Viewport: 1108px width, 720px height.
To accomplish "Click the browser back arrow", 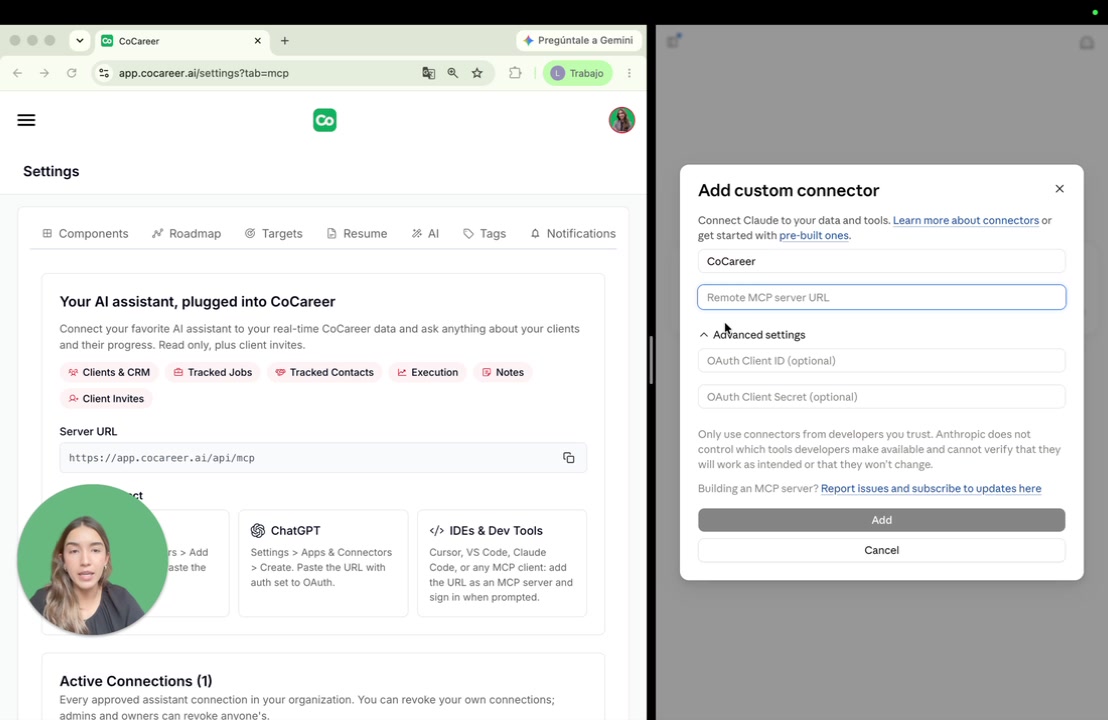I will click(18, 73).
